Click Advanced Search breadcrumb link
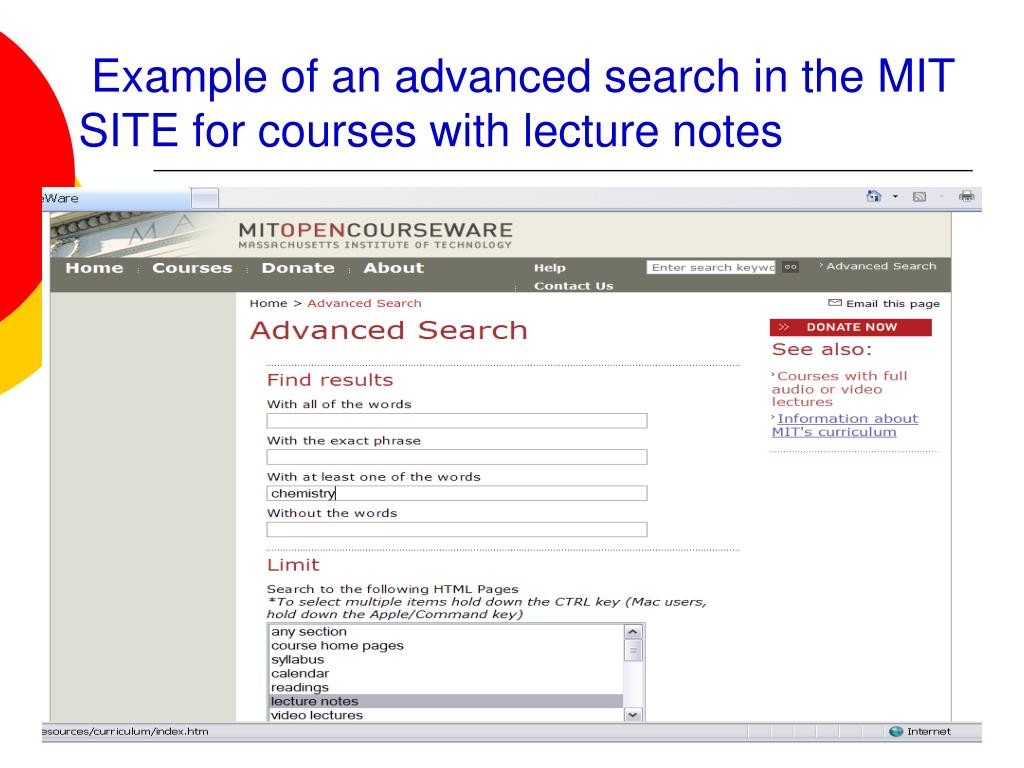1024x768 pixels. tap(364, 303)
